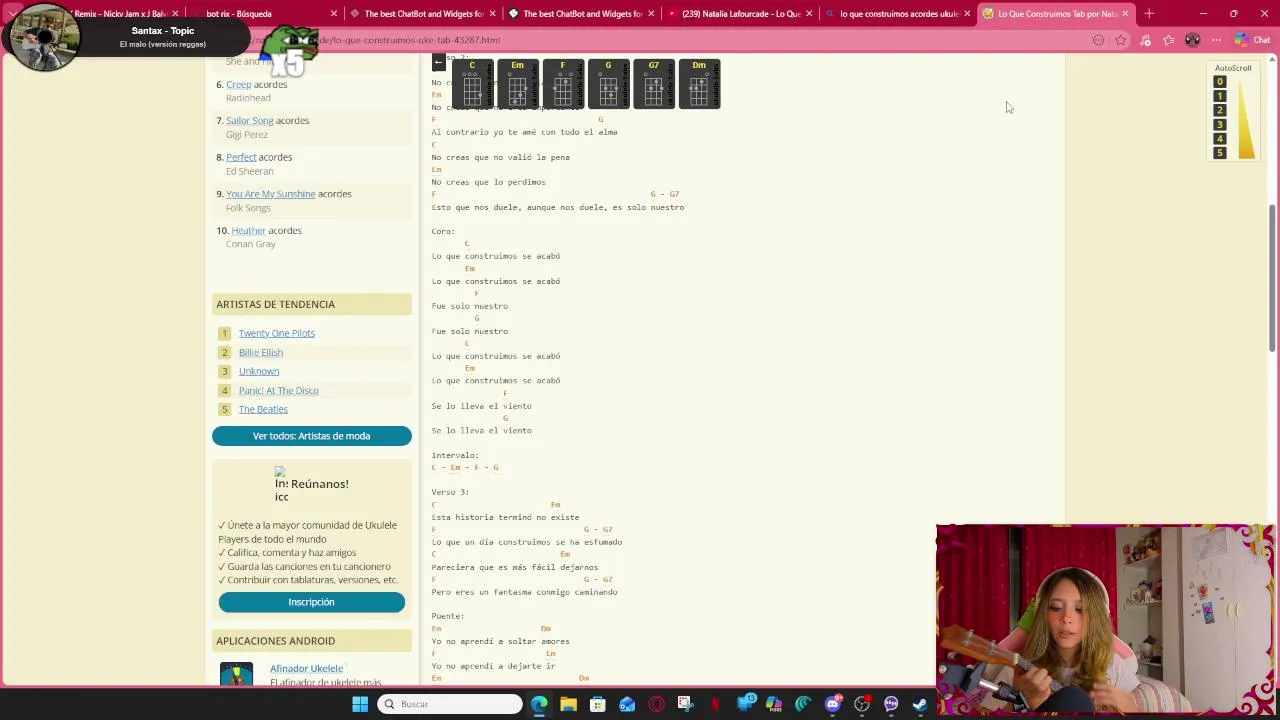Set AutoScroll speed to 5

(x=1219, y=153)
